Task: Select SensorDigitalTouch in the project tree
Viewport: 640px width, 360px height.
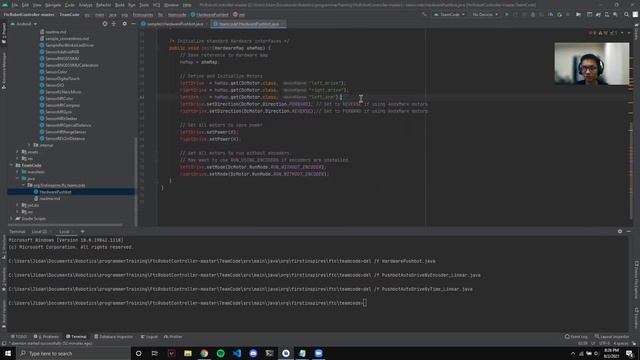Action: click(62, 78)
